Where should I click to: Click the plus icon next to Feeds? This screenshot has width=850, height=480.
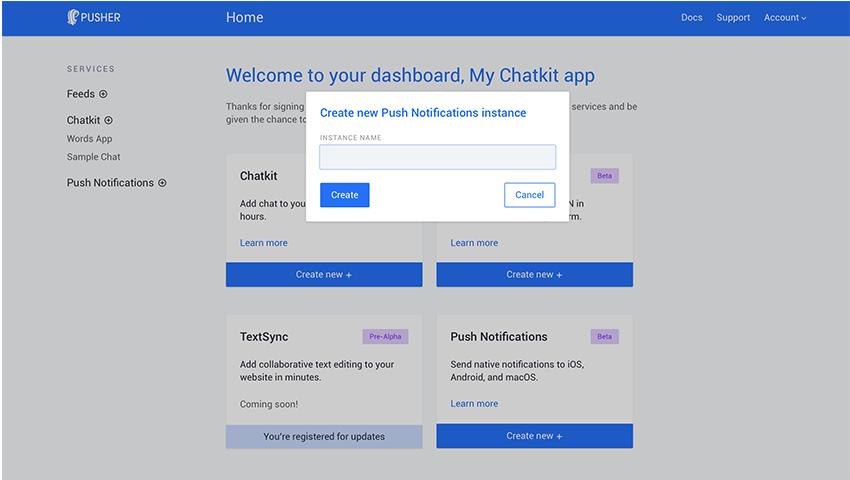(103, 94)
